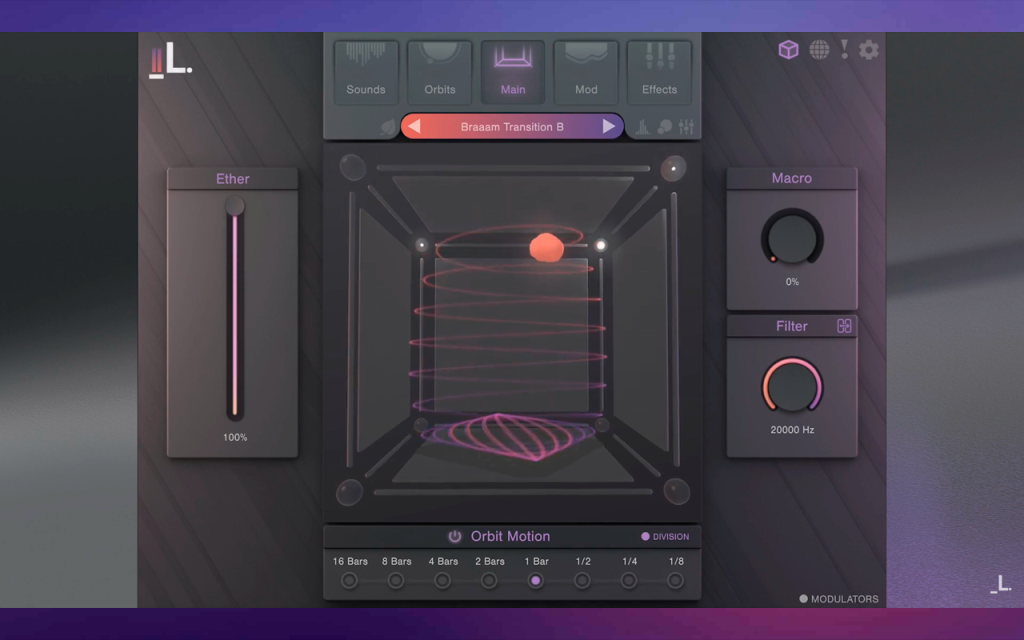Toggle Orbit Motion power button
Viewport: 1024px width, 640px height.
coord(455,536)
